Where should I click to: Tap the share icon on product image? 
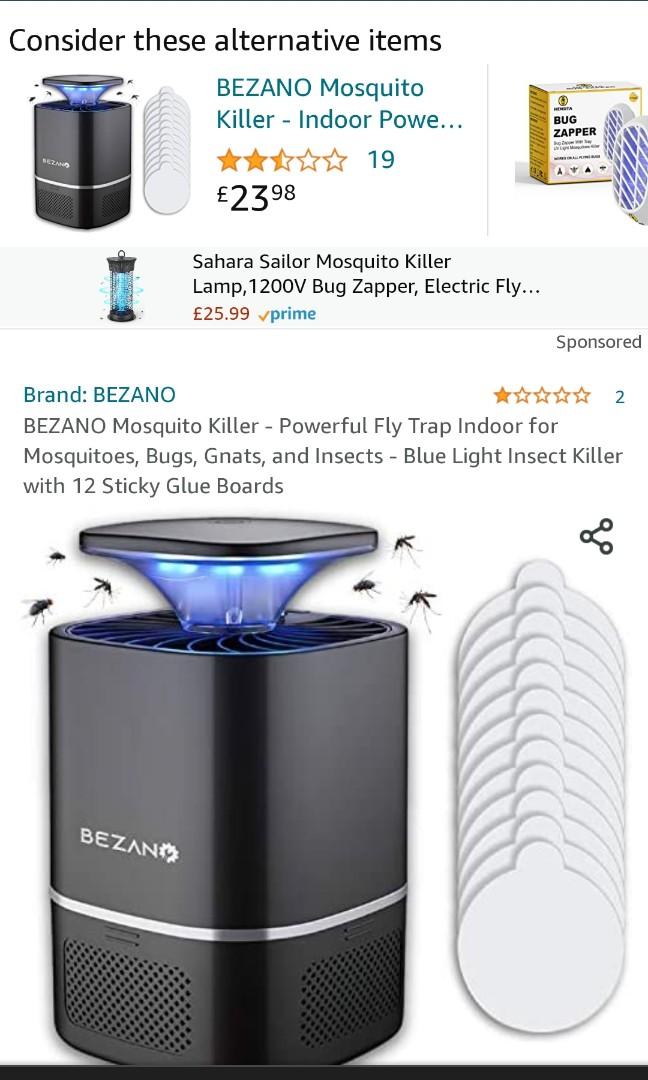(x=596, y=537)
